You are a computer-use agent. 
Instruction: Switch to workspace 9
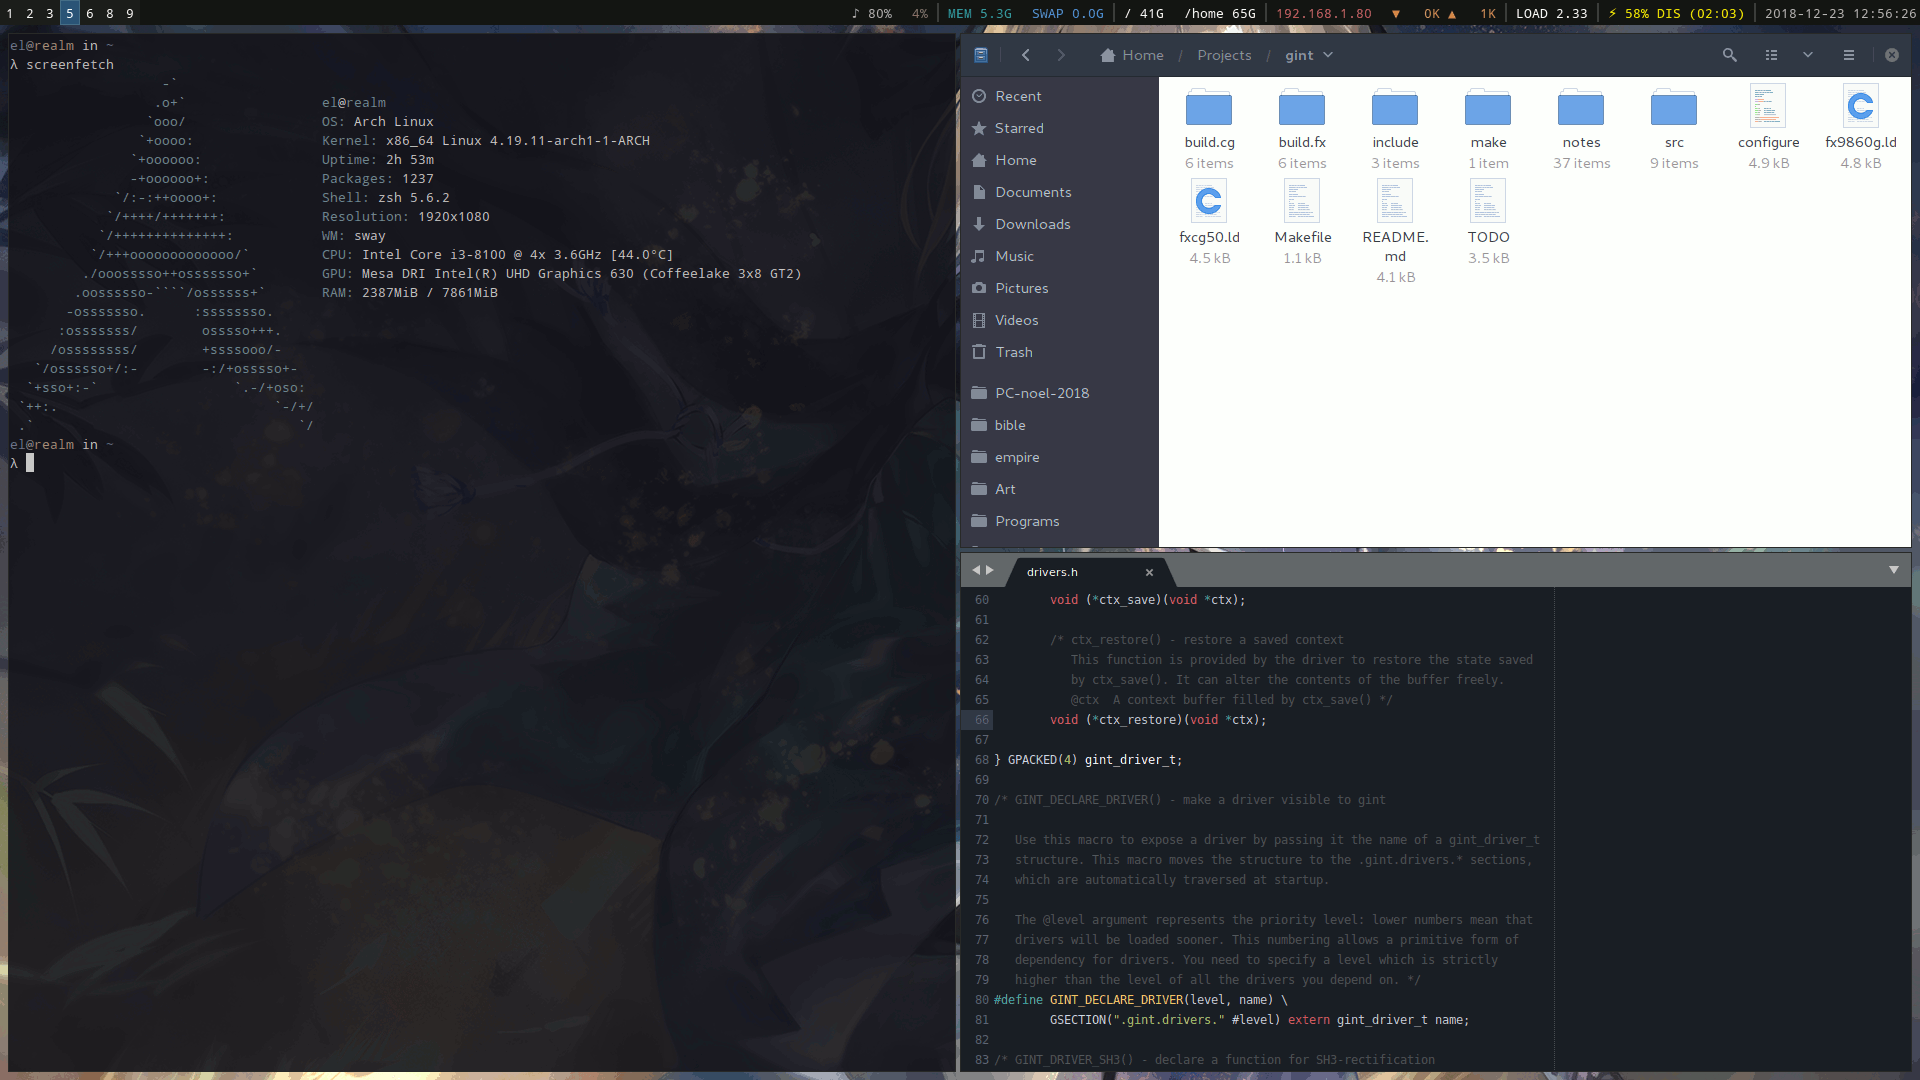130,13
